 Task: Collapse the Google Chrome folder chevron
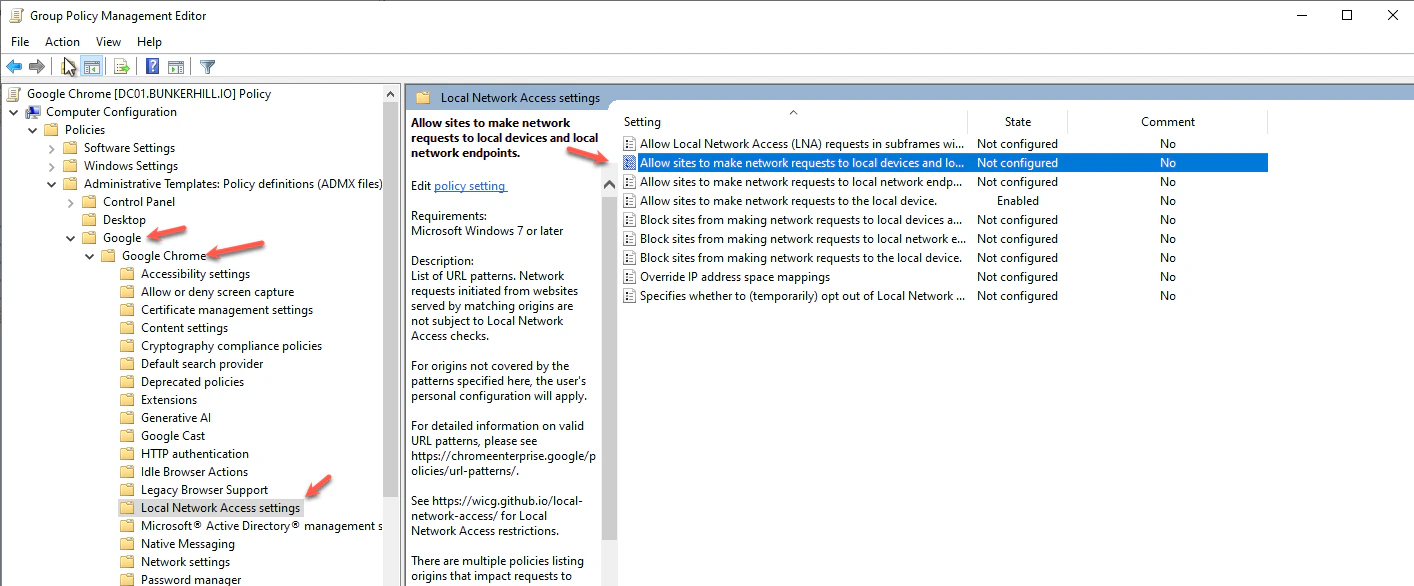tap(90, 256)
